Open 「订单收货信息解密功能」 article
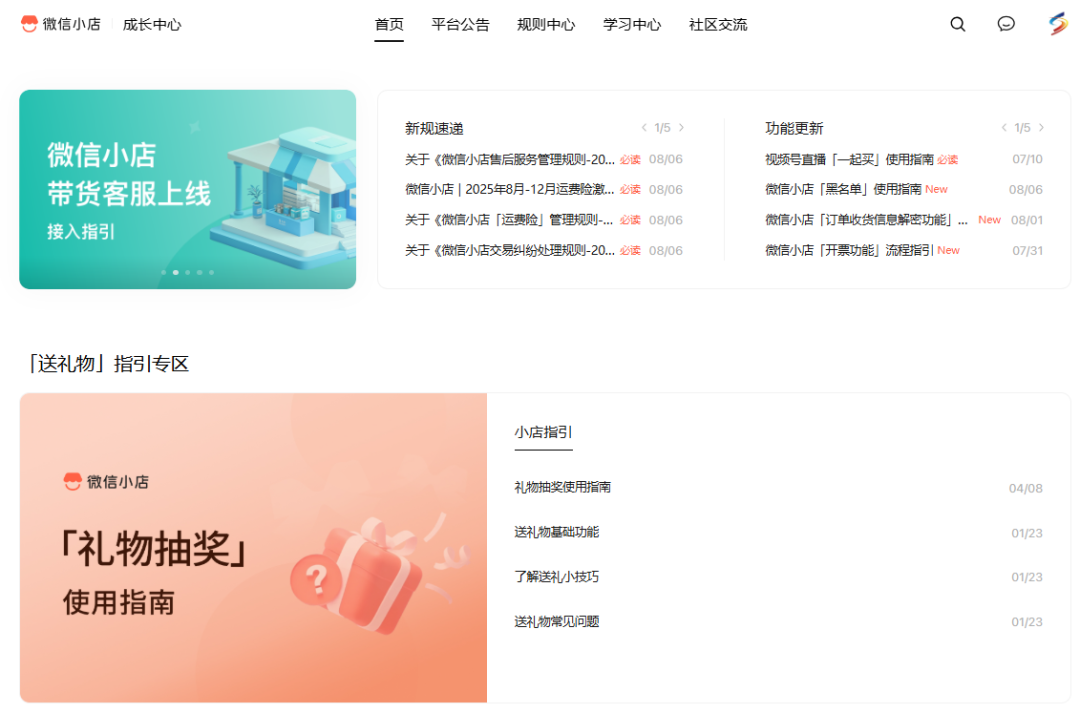1080x713 pixels. tap(866, 220)
